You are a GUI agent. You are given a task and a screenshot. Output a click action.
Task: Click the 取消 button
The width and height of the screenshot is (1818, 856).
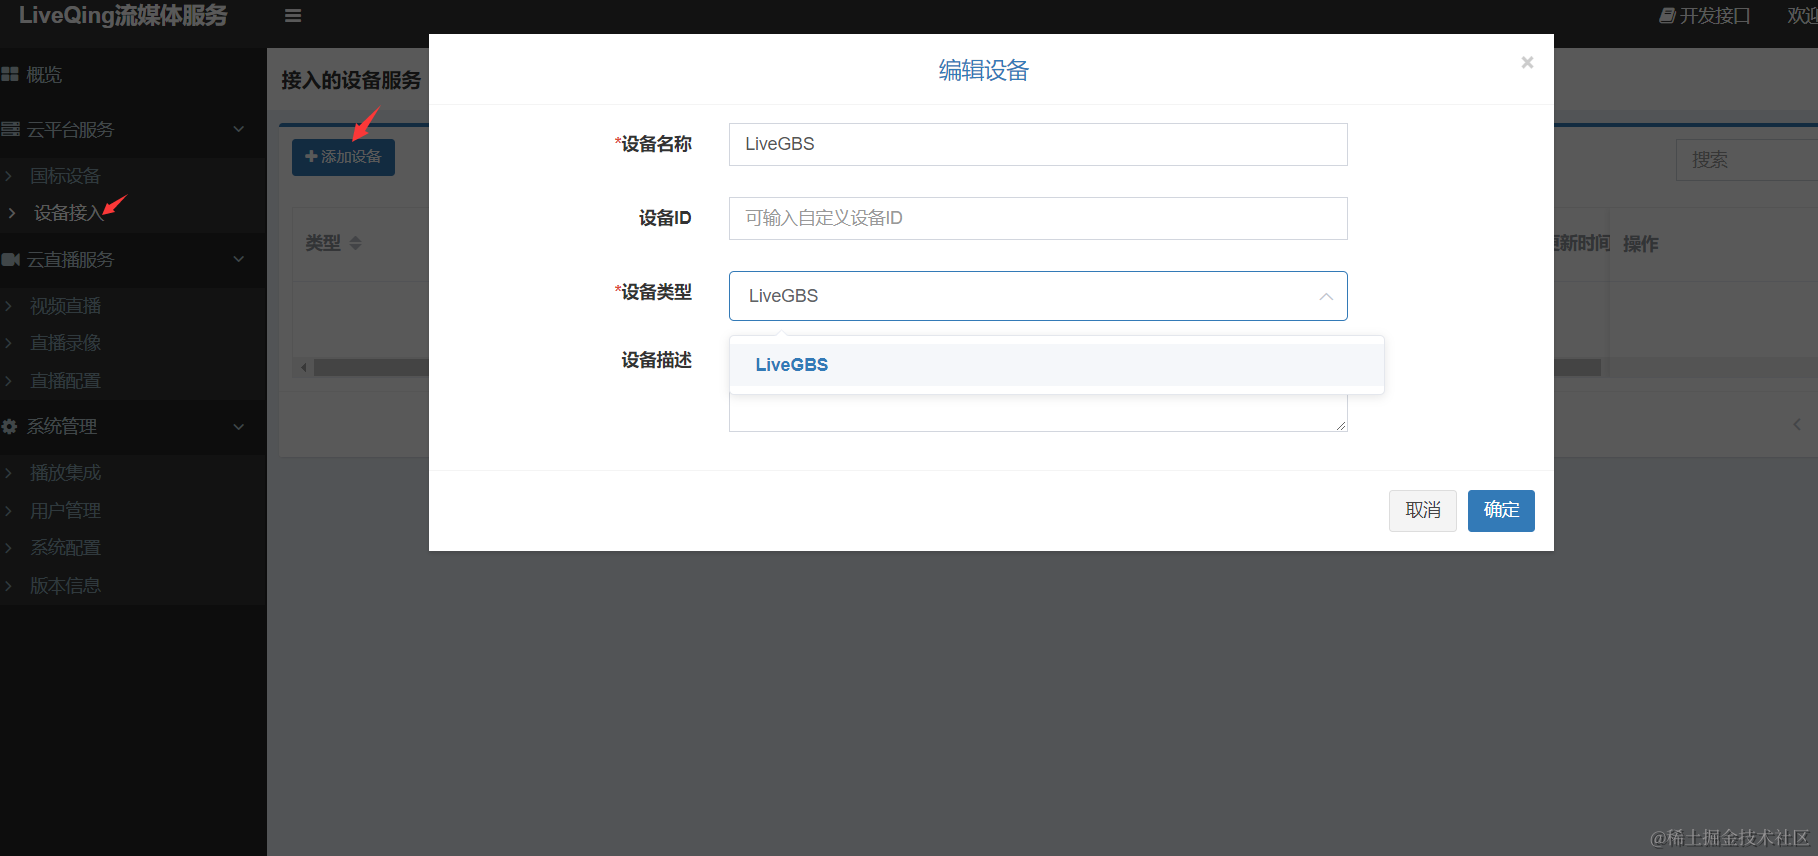1422,510
